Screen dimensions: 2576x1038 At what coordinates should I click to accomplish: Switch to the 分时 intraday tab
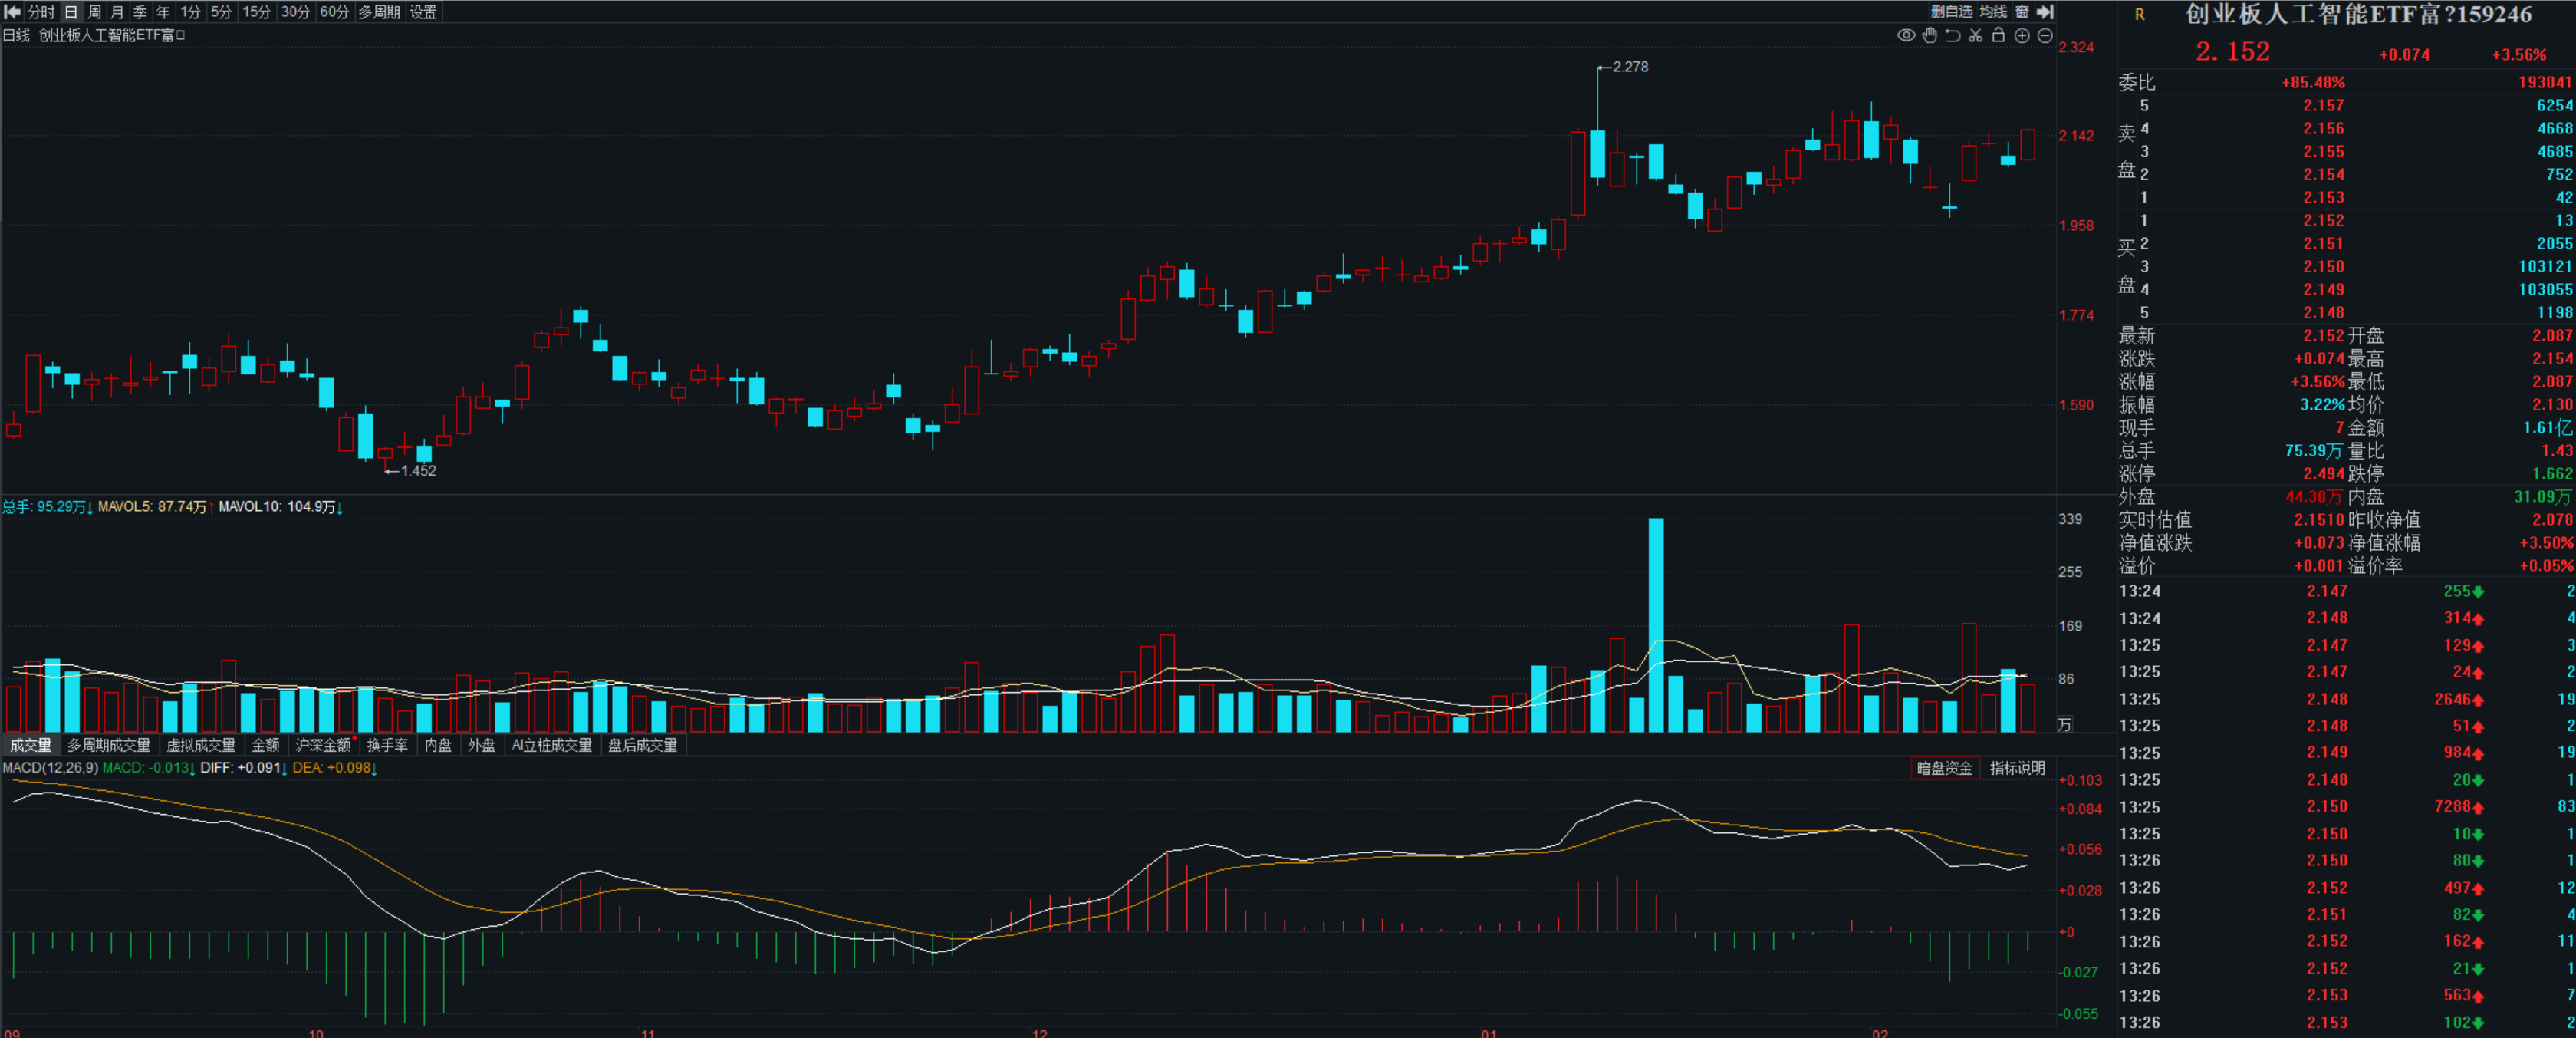coord(41,12)
